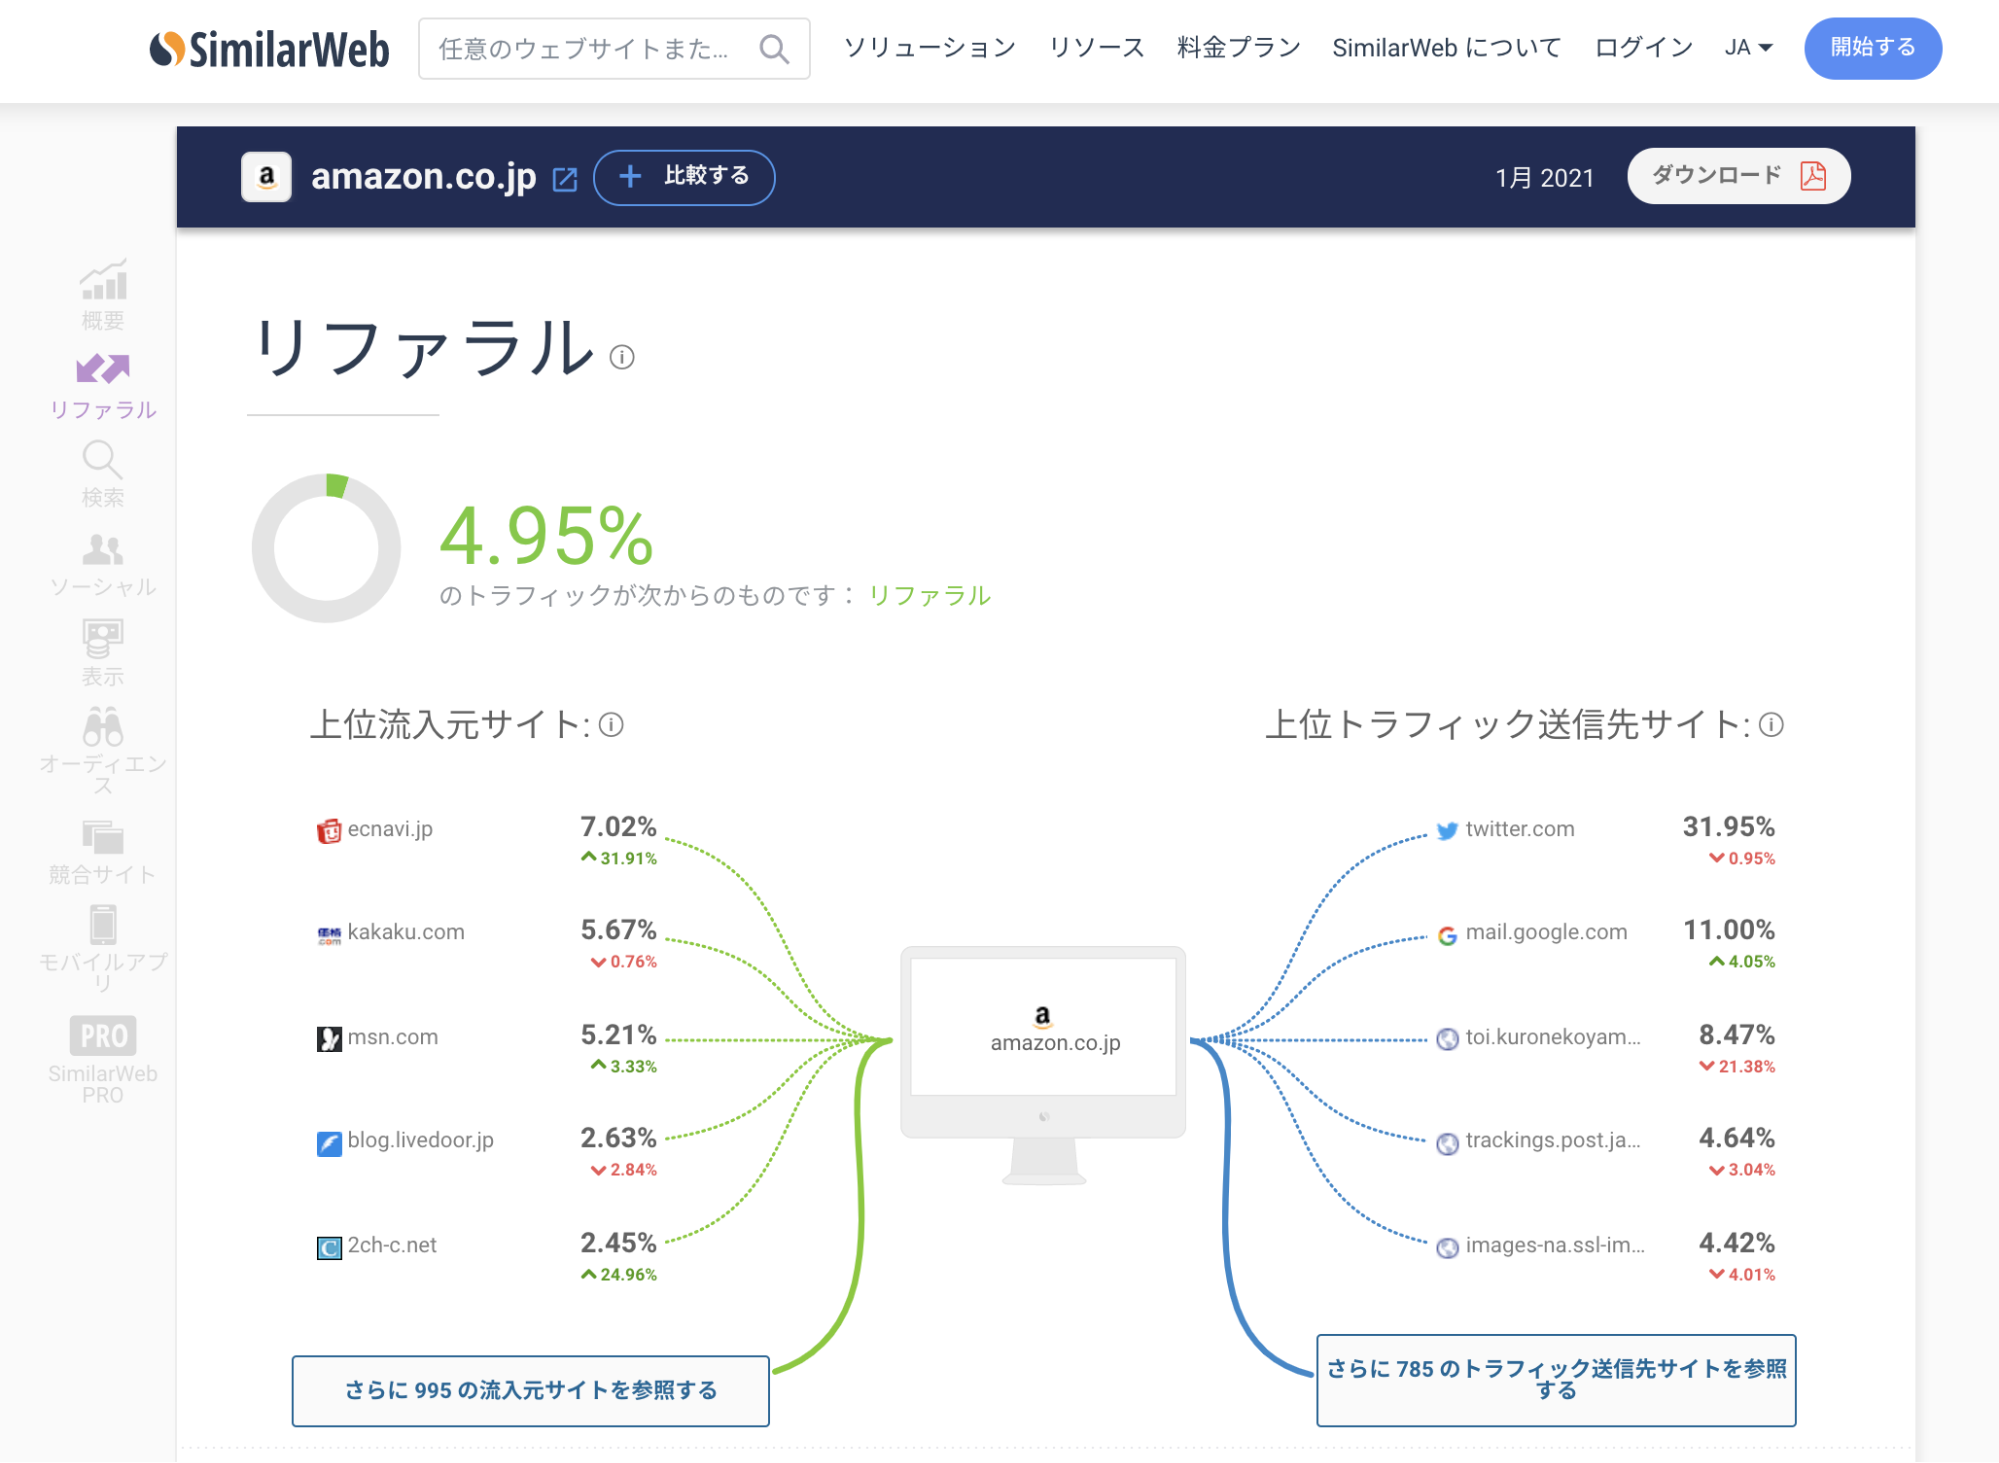View 995 more referring sites button
The height and width of the screenshot is (1463, 1999).
pyautogui.click(x=530, y=1390)
